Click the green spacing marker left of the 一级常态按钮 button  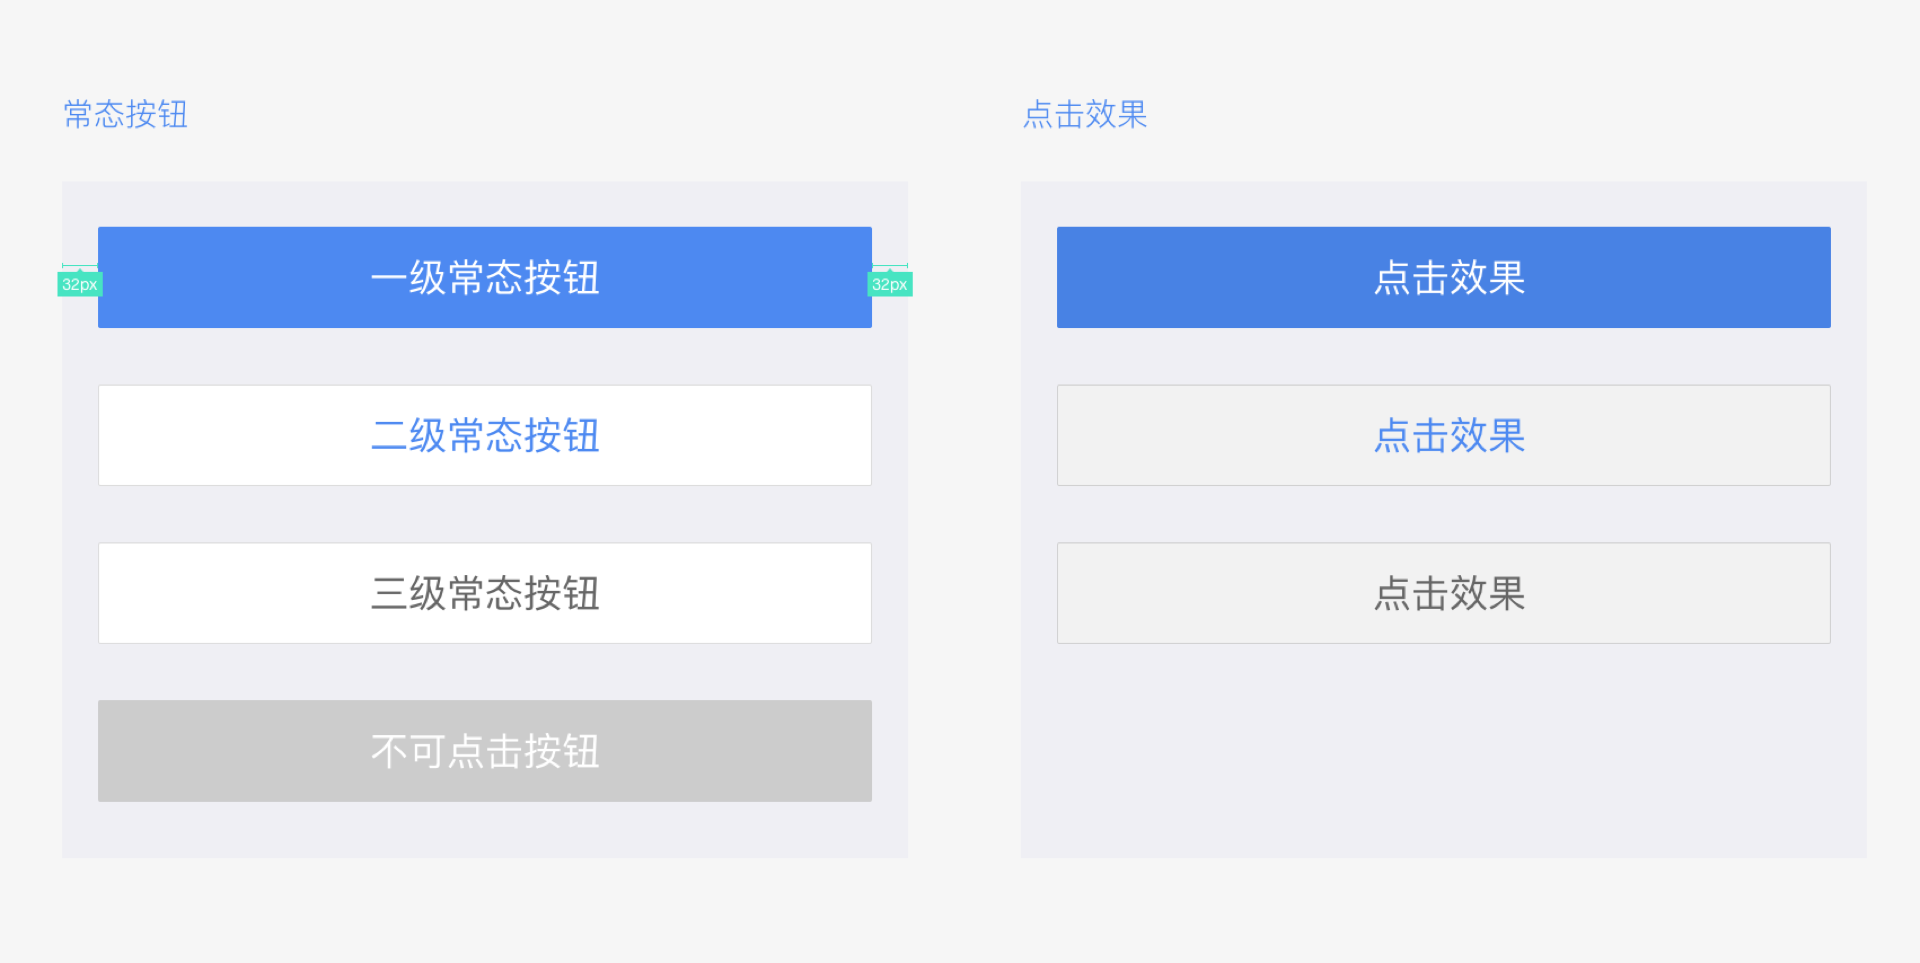point(80,284)
